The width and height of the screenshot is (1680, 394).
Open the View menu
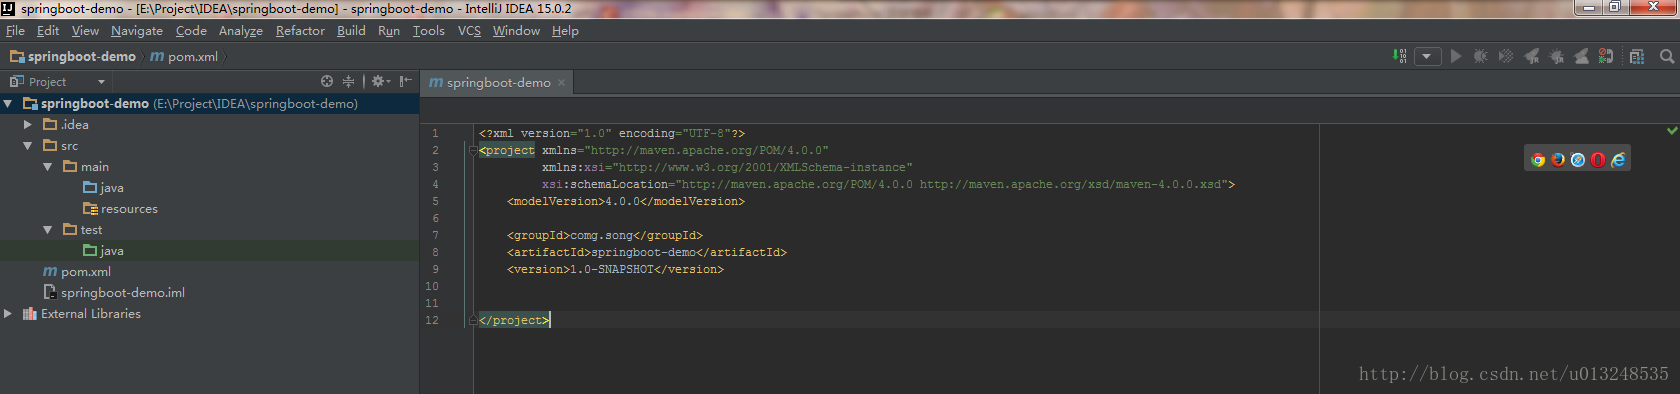click(x=85, y=31)
